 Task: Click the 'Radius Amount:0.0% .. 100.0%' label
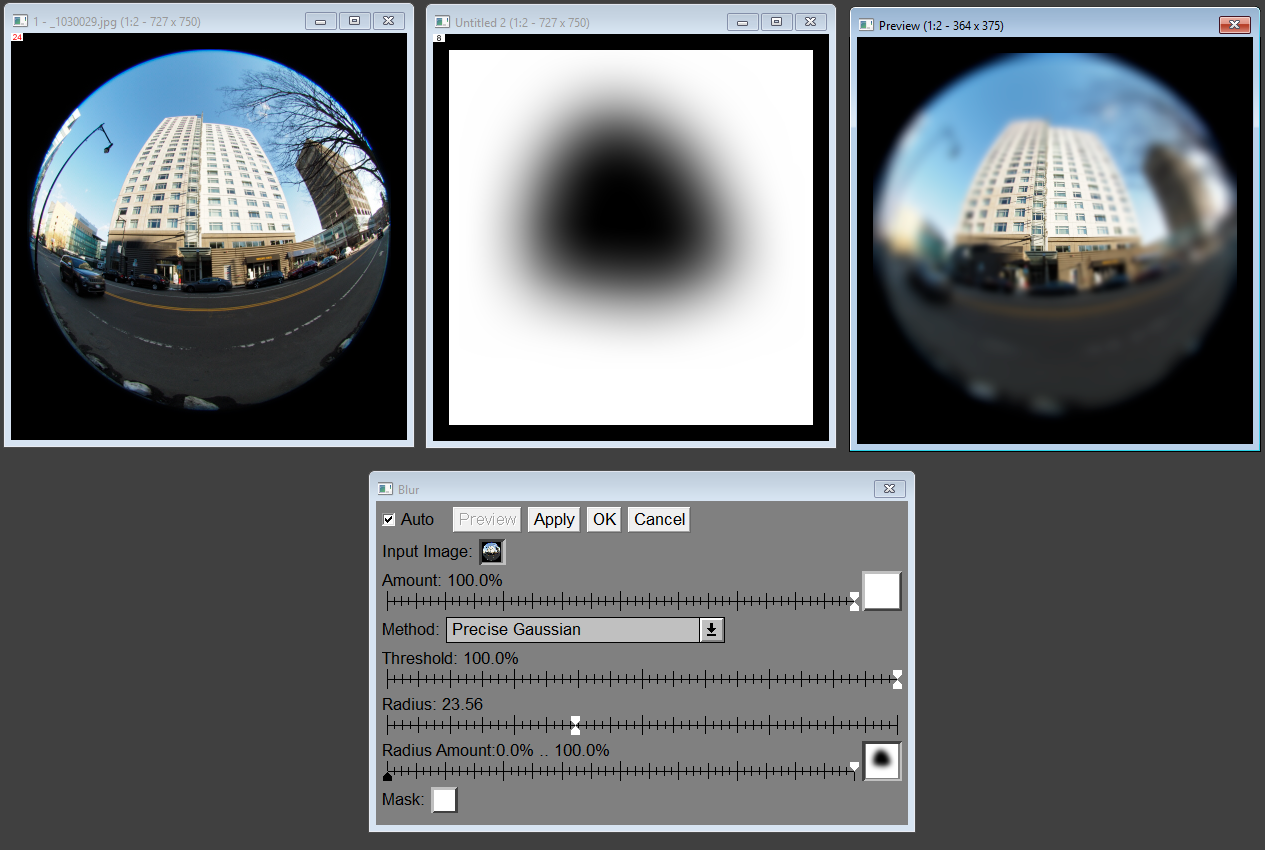pos(496,750)
